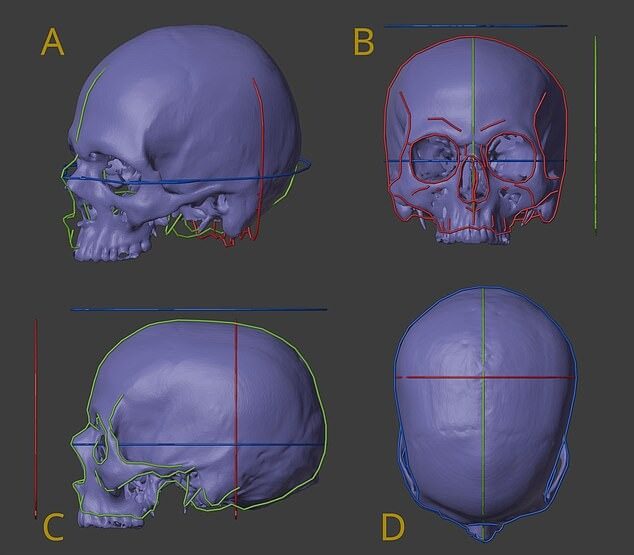The height and width of the screenshot is (555, 634).
Task: Click the long blue line above side profile skull
Action: 200,310
